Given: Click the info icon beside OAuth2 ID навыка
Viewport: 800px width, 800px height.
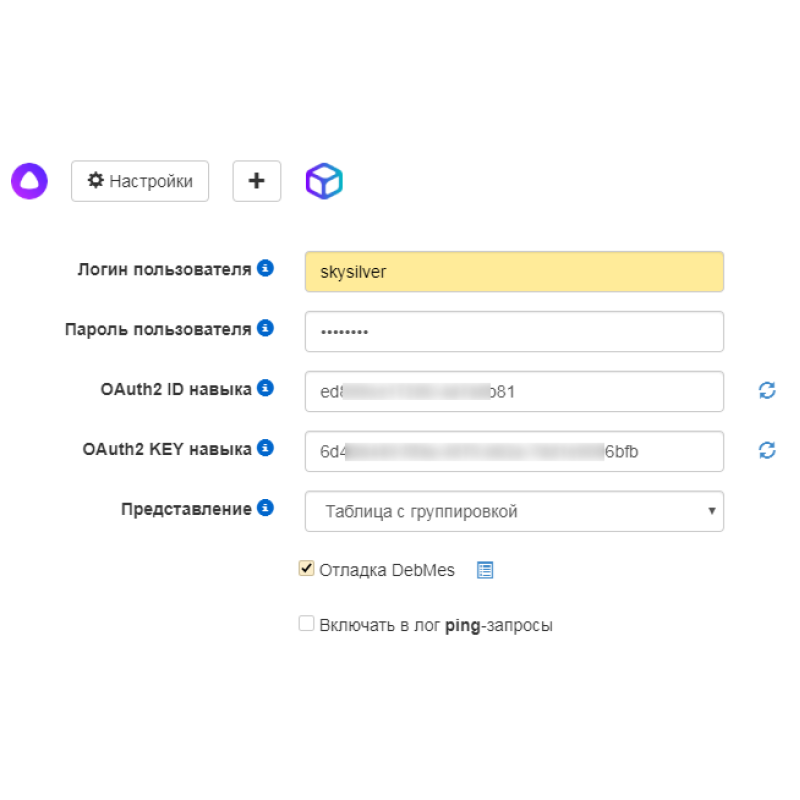Looking at the screenshot, I should (264, 388).
